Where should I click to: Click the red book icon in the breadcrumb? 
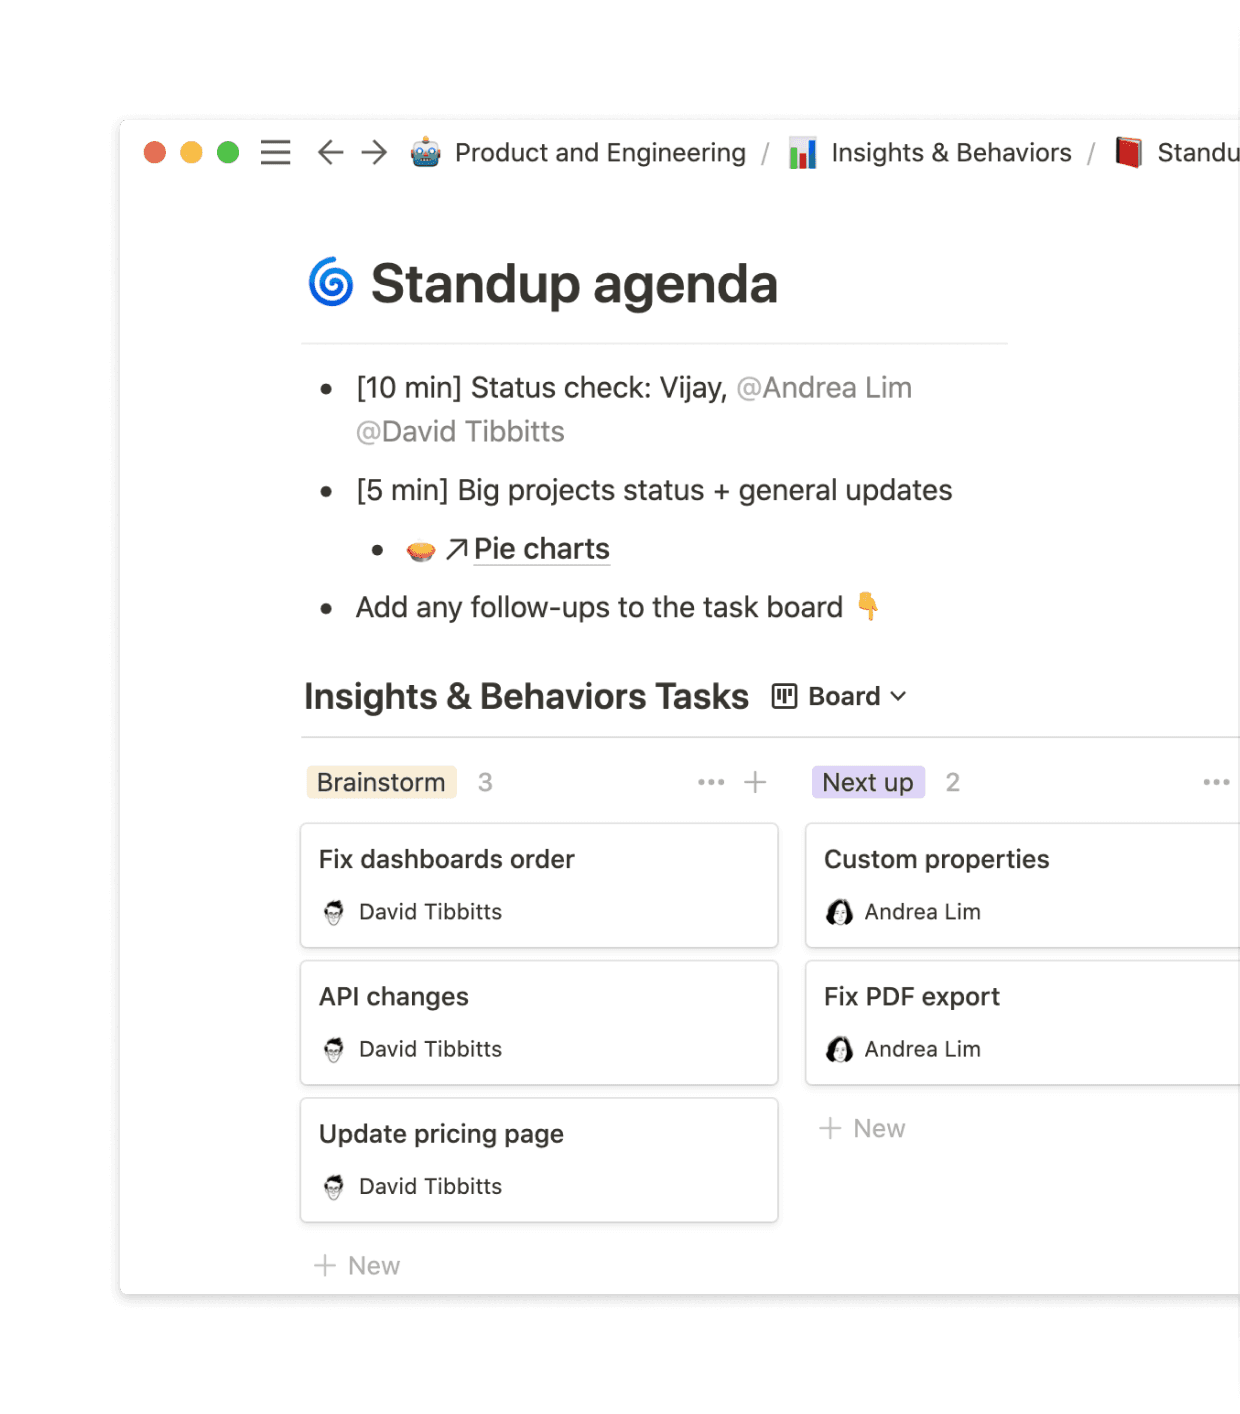[x=1127, y=152]
